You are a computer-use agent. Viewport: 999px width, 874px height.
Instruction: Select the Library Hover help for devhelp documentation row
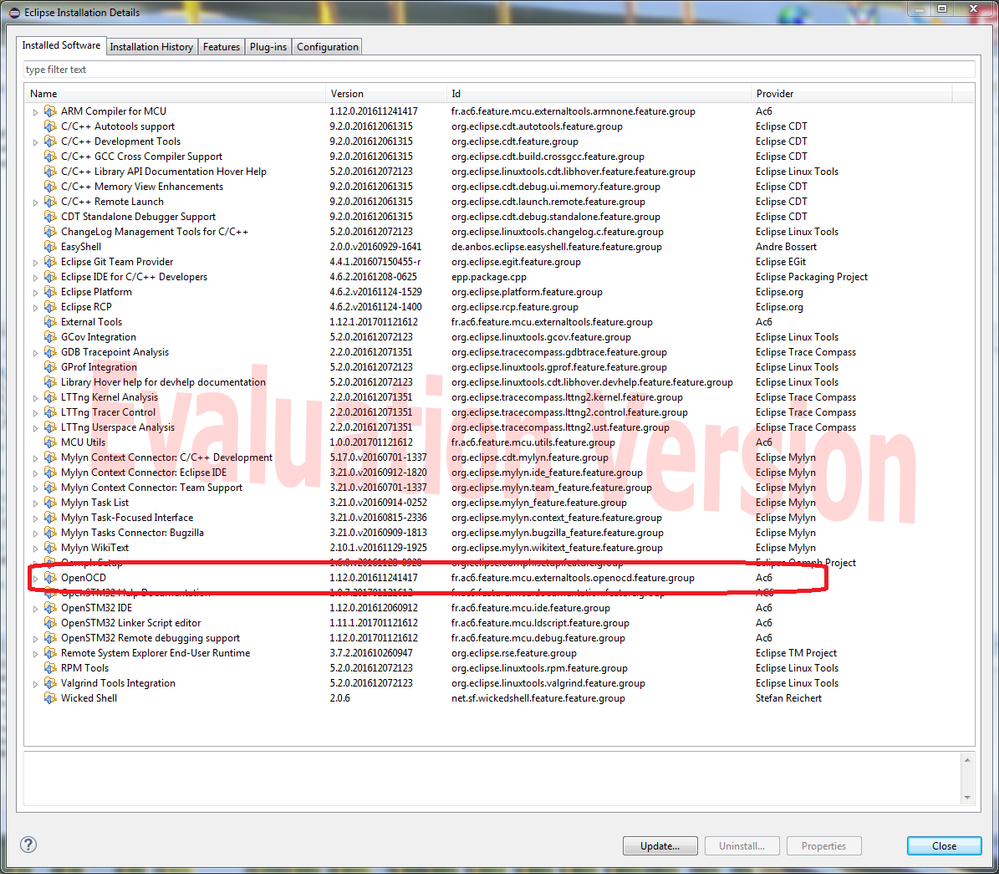(x=500, y=382)
